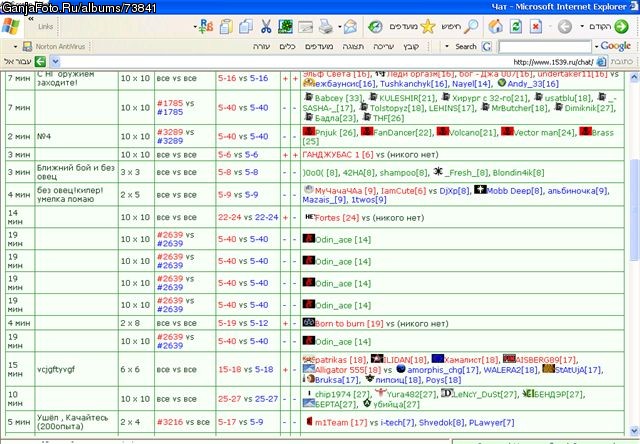Image resolution: width=640 pixels, height=444 pixels.
Task: Click the green Go (עבור אל) arrow
Action: tap(40, 62)
